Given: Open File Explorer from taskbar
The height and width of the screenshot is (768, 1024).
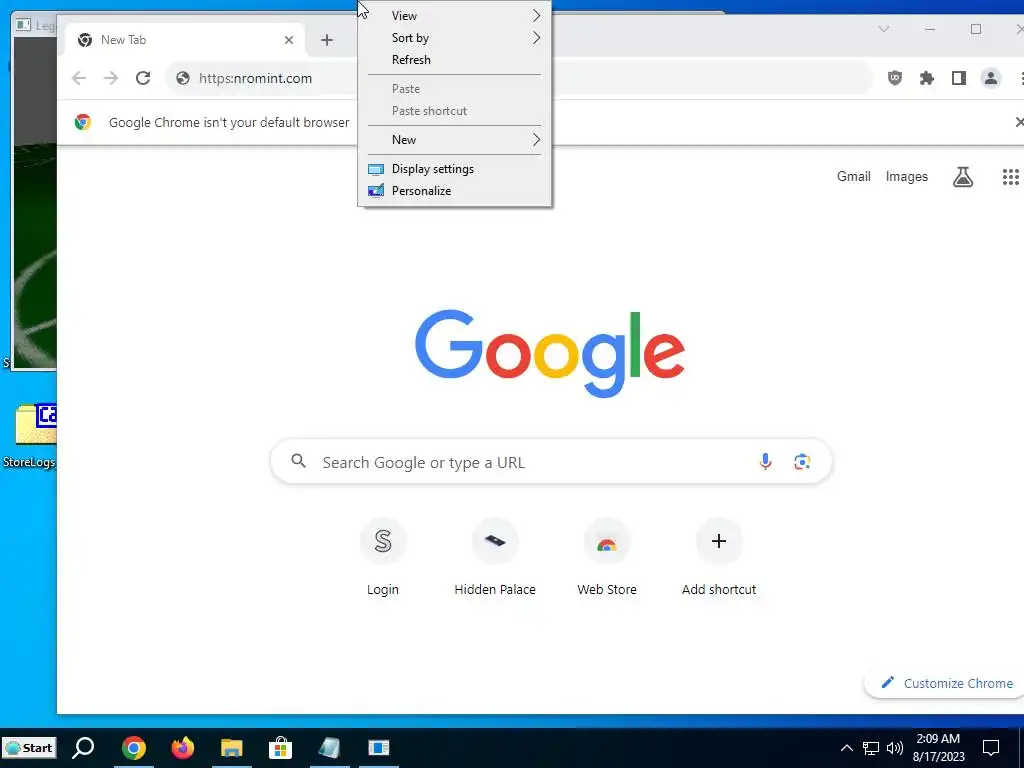Looking at the screenshot, I should coord(232,748).
